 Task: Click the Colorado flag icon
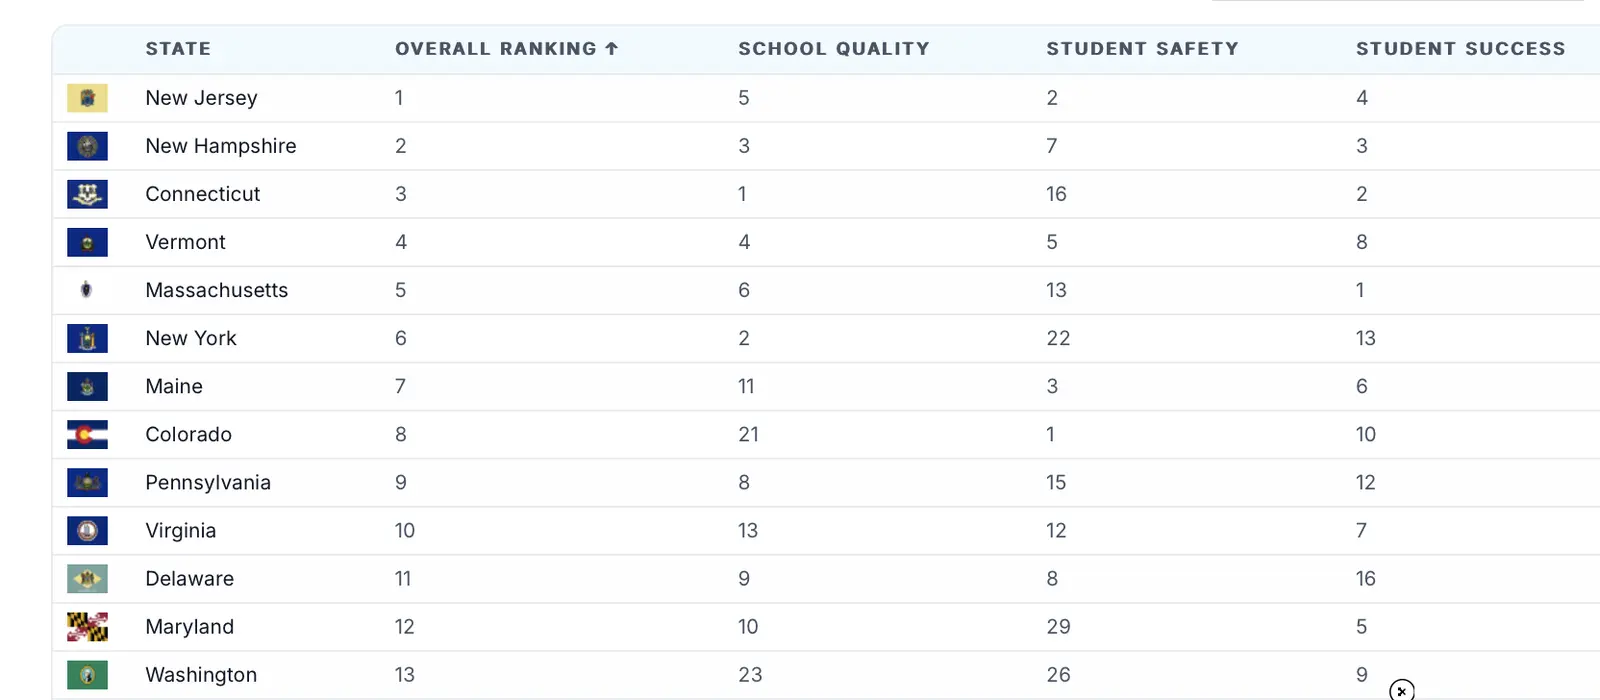(x=87, y=435)
